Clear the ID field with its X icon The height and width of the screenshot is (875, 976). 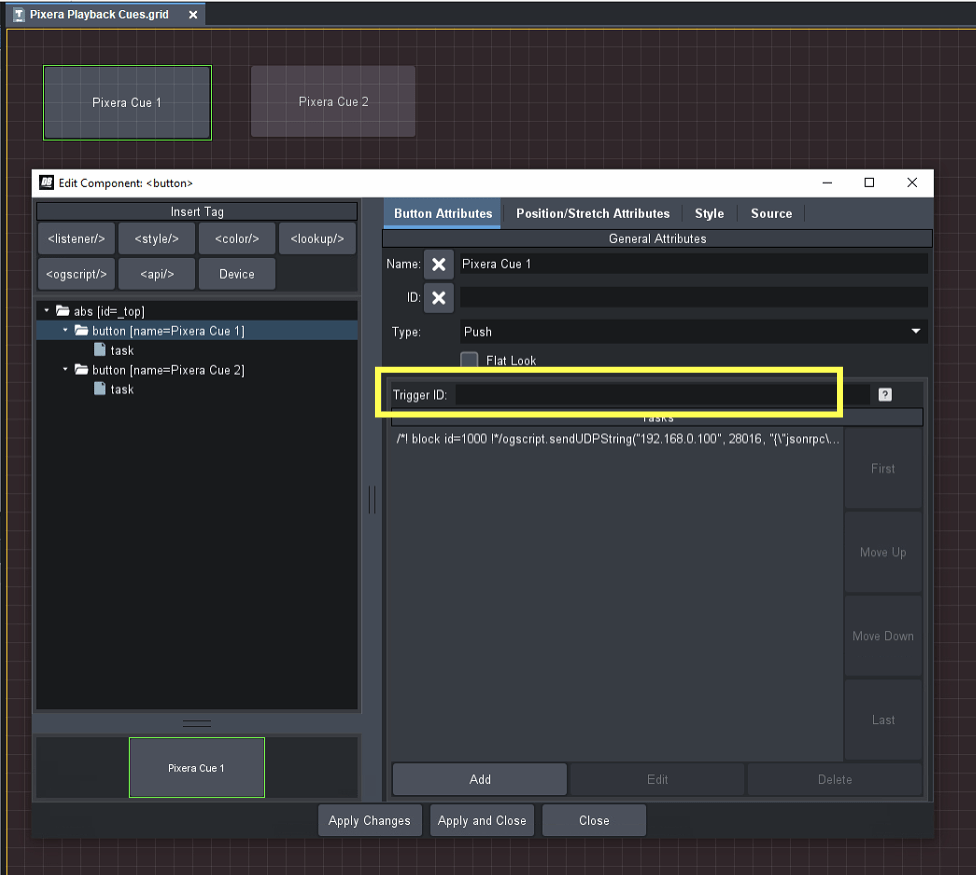tap(438, 297)
